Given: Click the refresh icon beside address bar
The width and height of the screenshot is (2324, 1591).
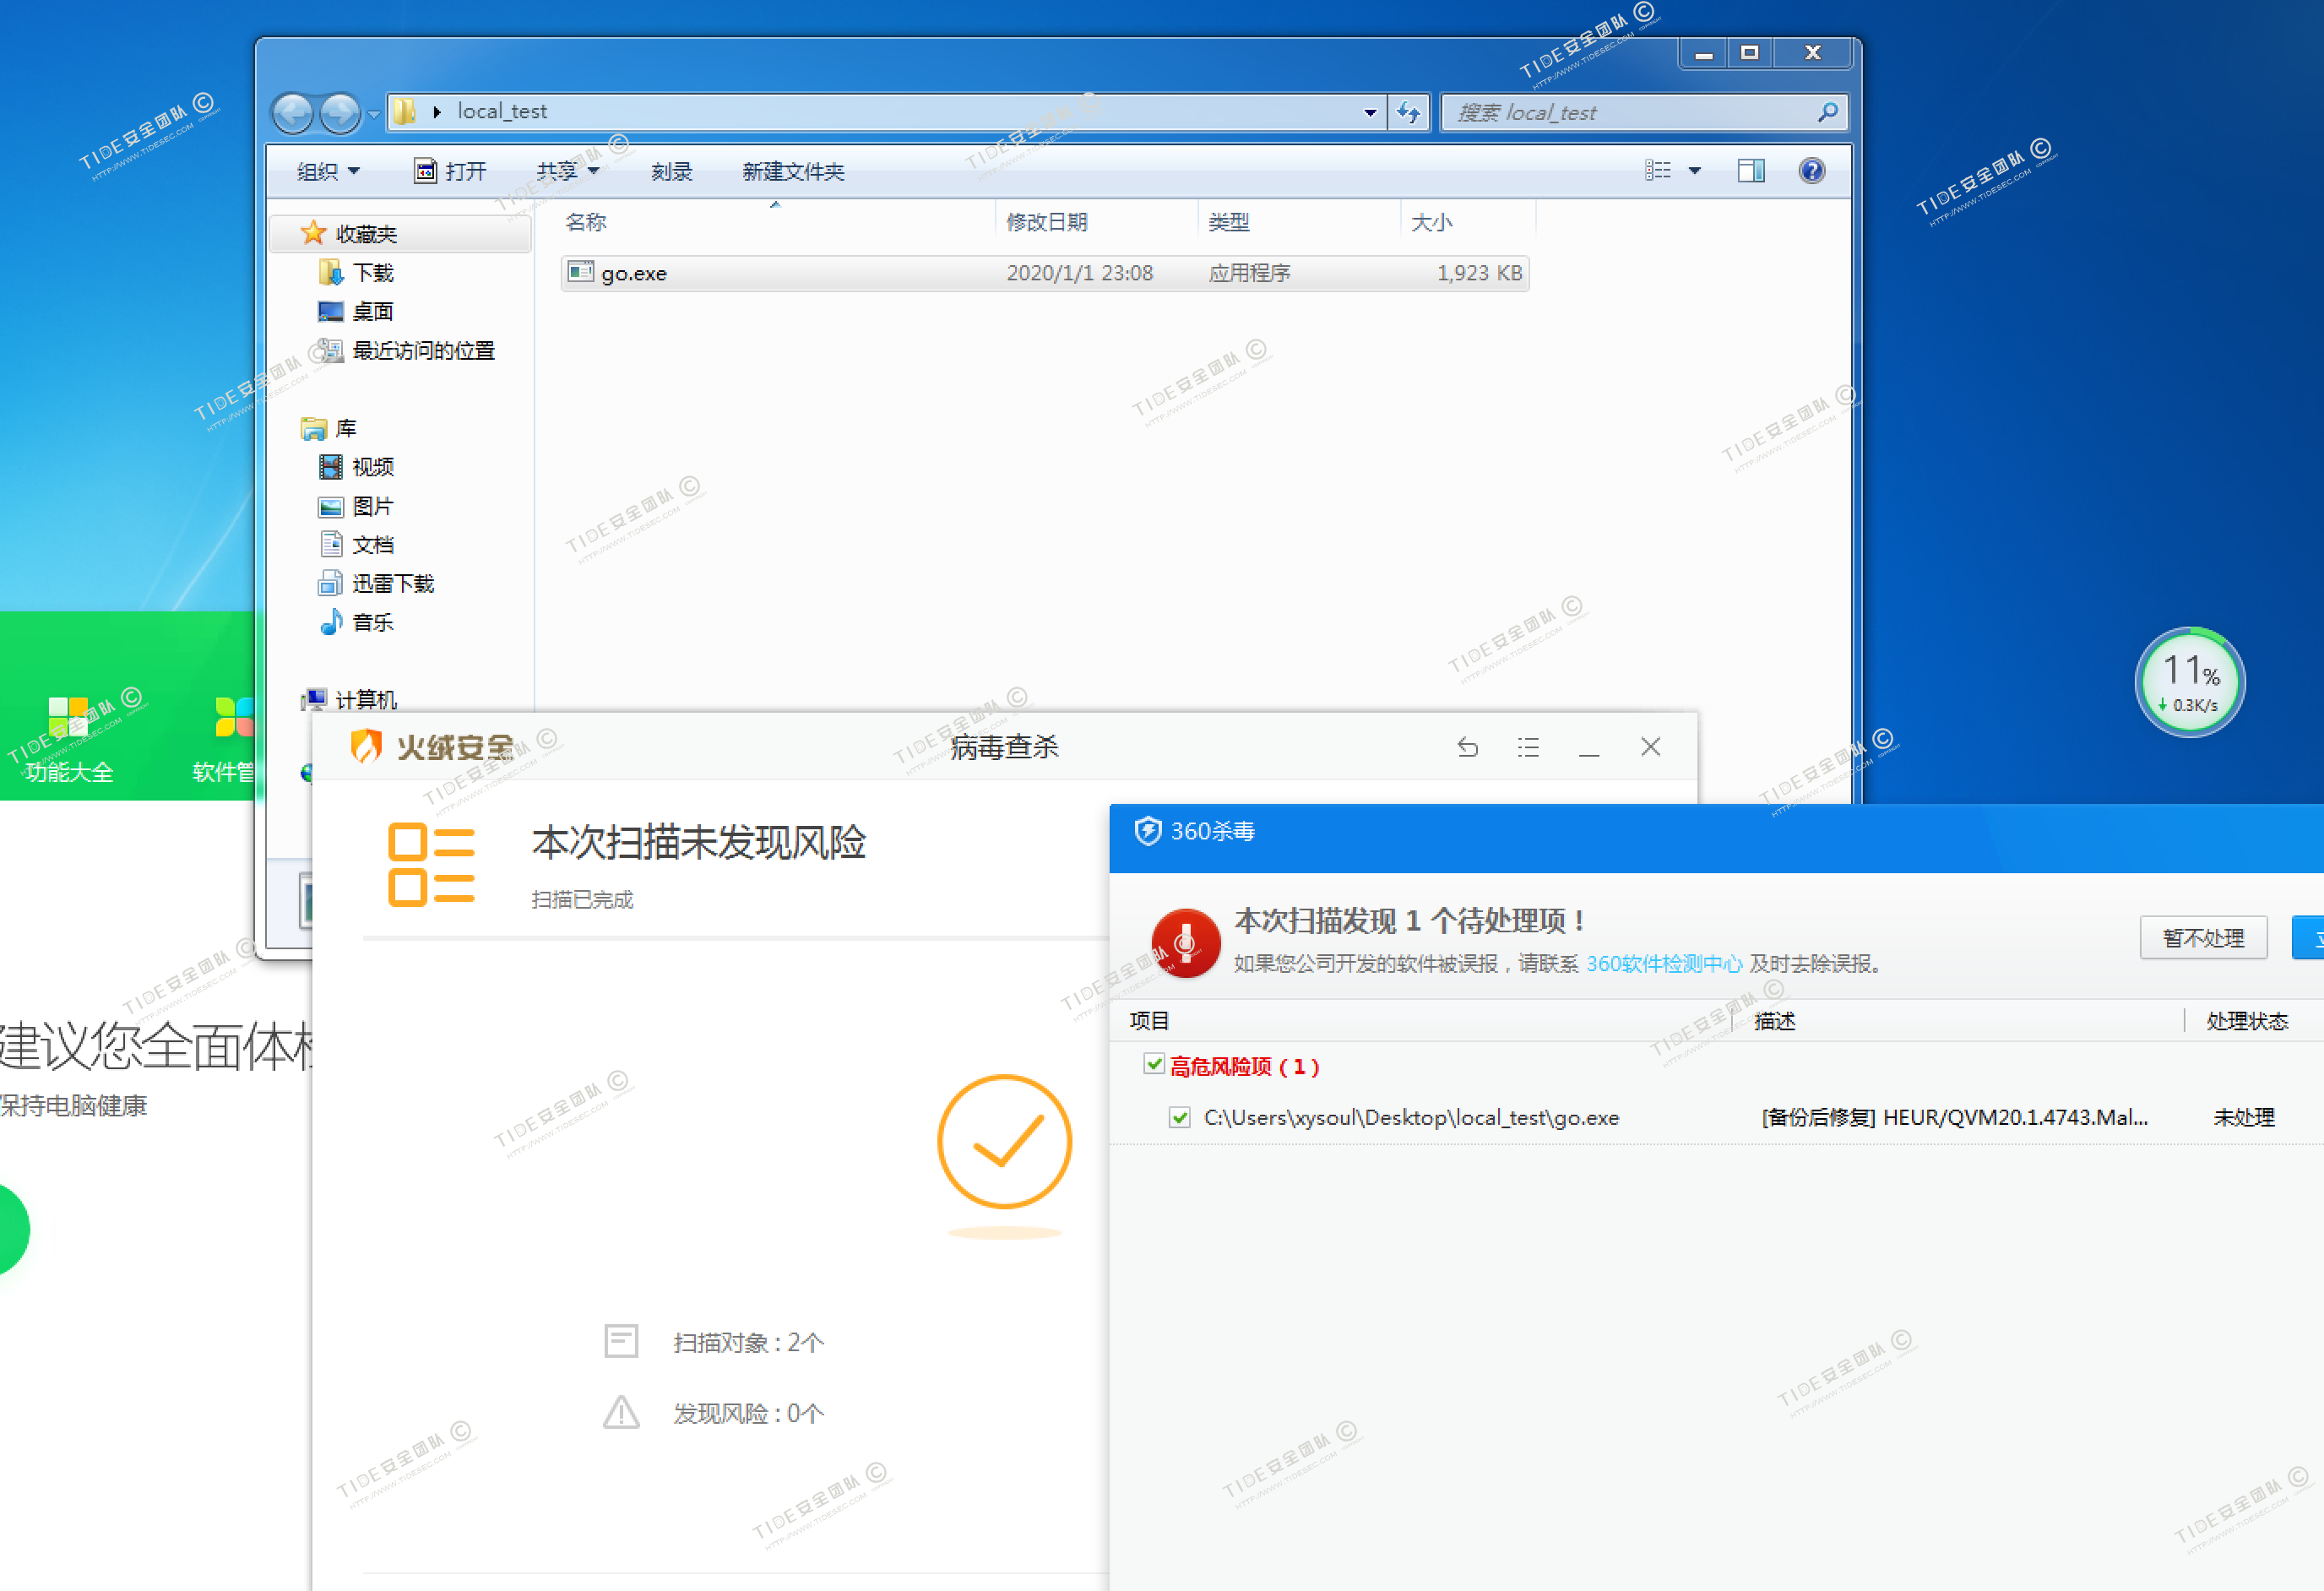Looking at the screenshot, I should [1408, 112].
